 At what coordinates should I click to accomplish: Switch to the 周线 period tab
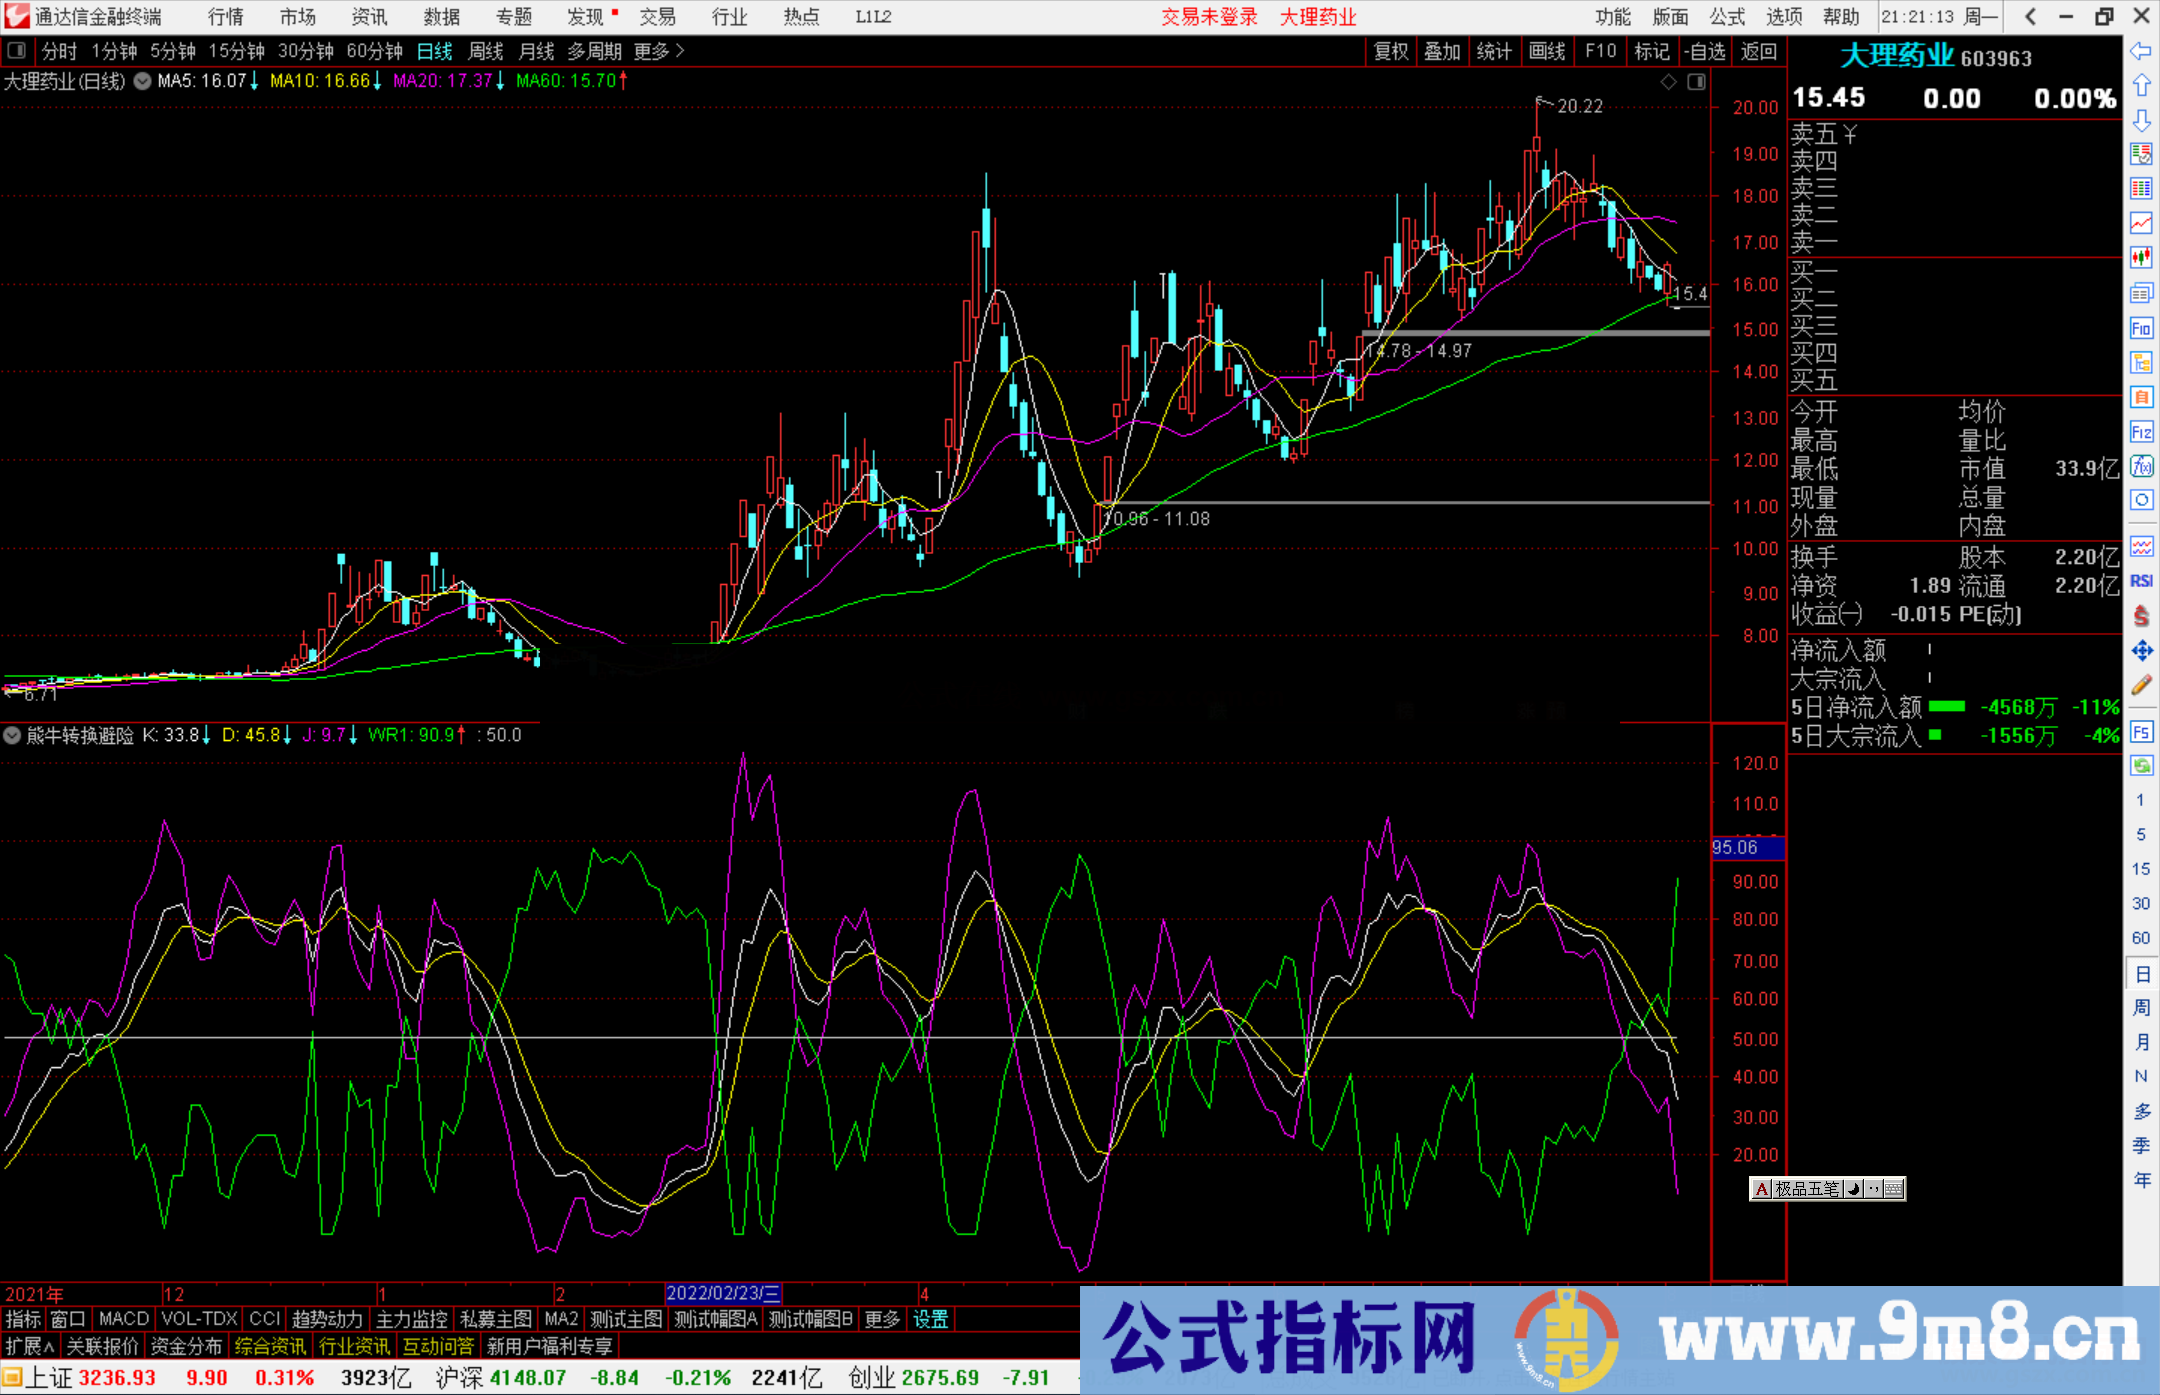[x=485, y=51]
